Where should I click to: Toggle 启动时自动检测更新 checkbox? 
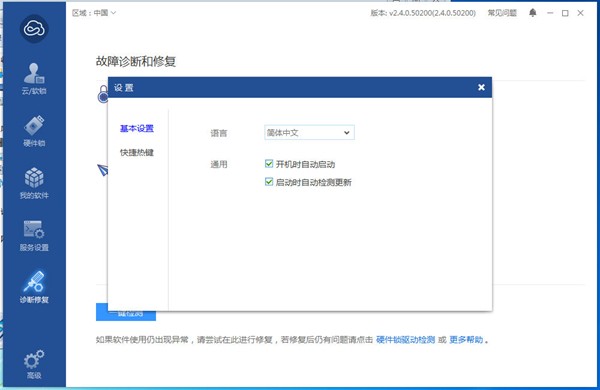tap(269, 182)
